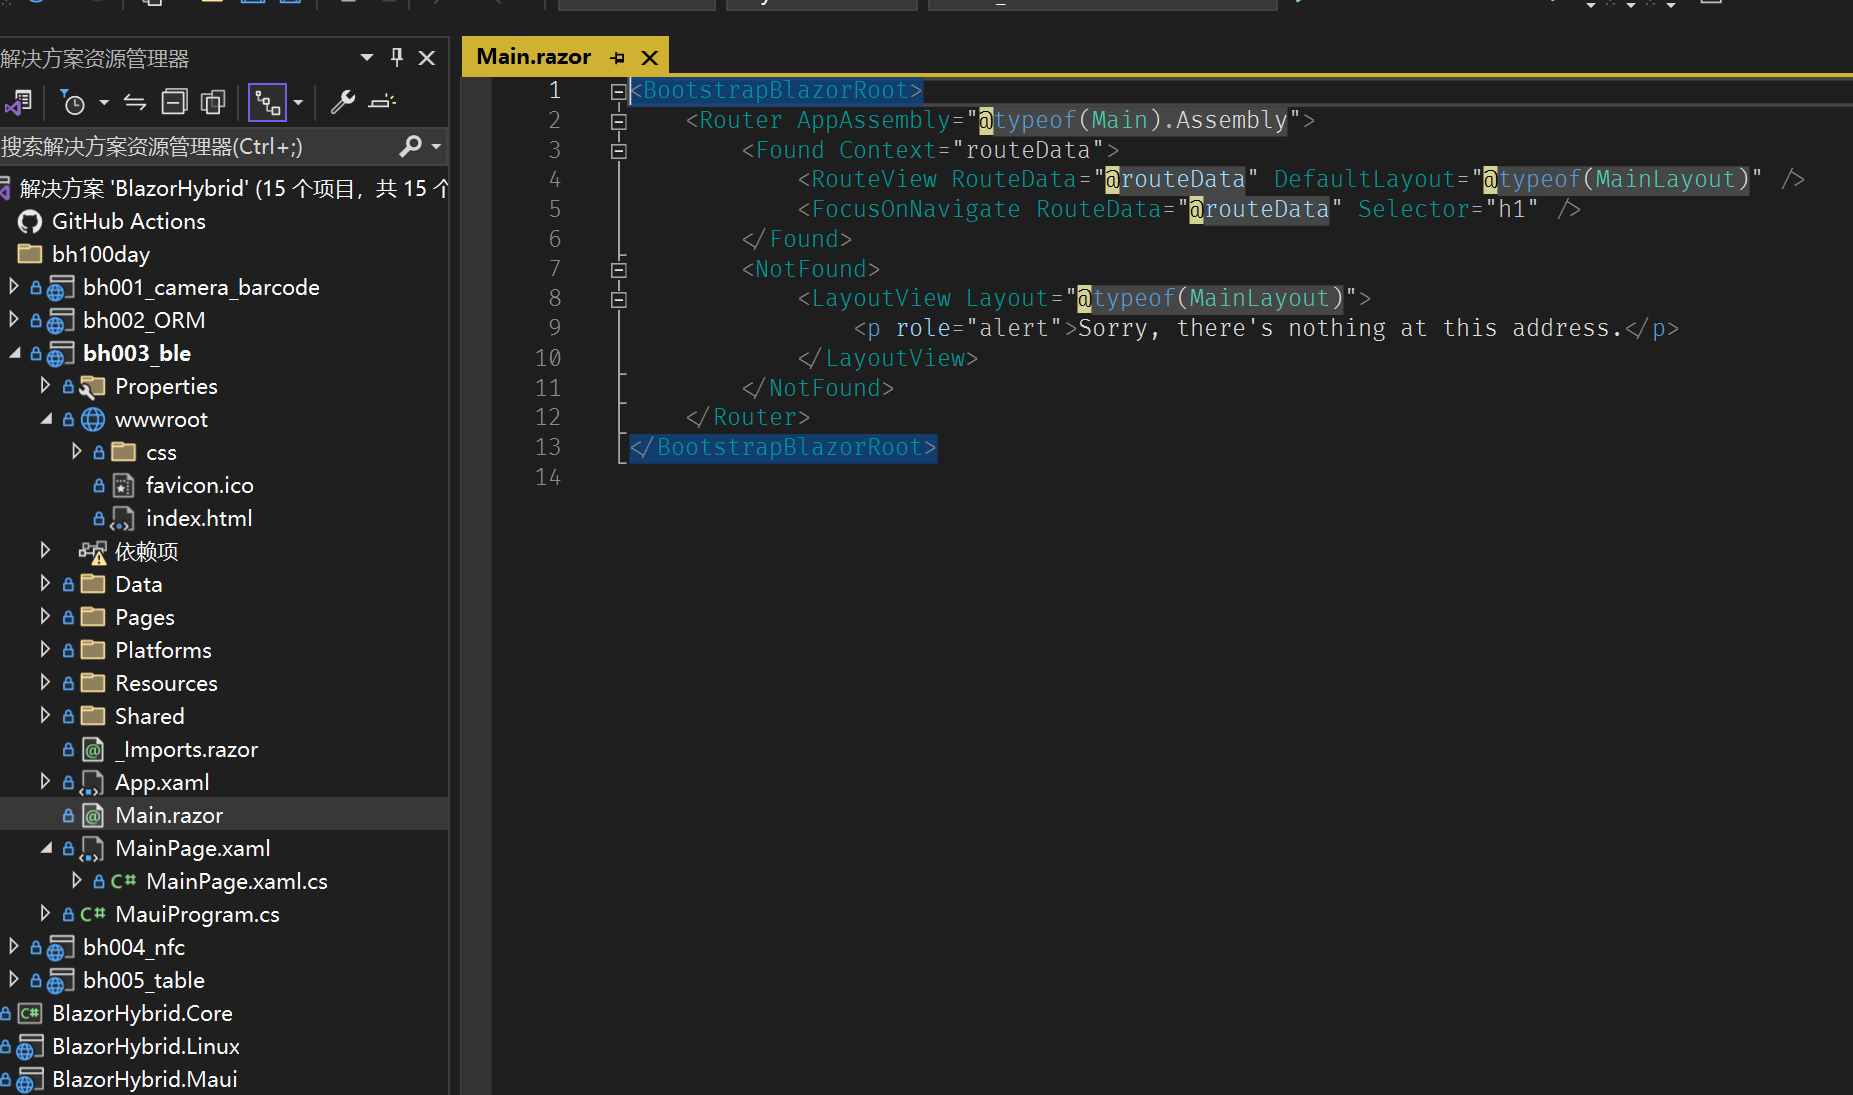This screenshot has width=1853, height=1095.
Task: Toggle the file nesting tree view button
Action: tap(267, 102)
